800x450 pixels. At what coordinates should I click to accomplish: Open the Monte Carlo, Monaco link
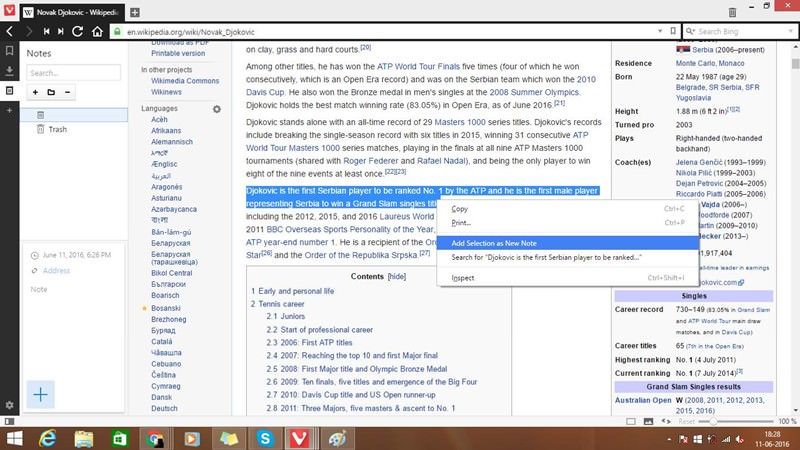click(x=710, y=63)
